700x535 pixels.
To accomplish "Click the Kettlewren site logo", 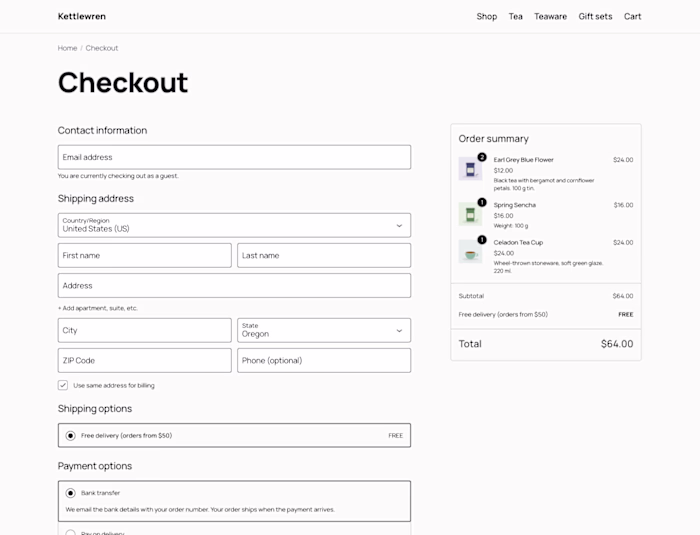I will [x=82, y=17].
